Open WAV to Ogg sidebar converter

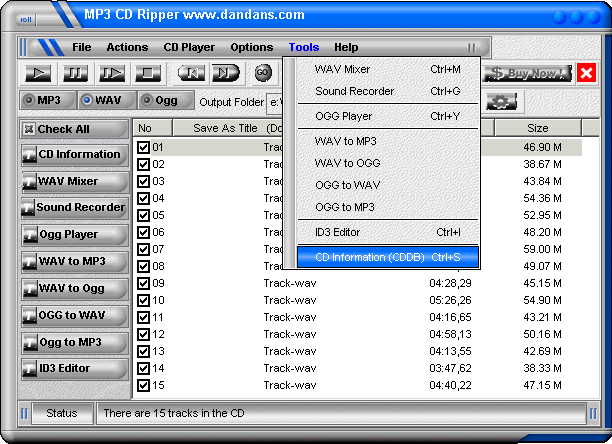[x=74, y=289]
